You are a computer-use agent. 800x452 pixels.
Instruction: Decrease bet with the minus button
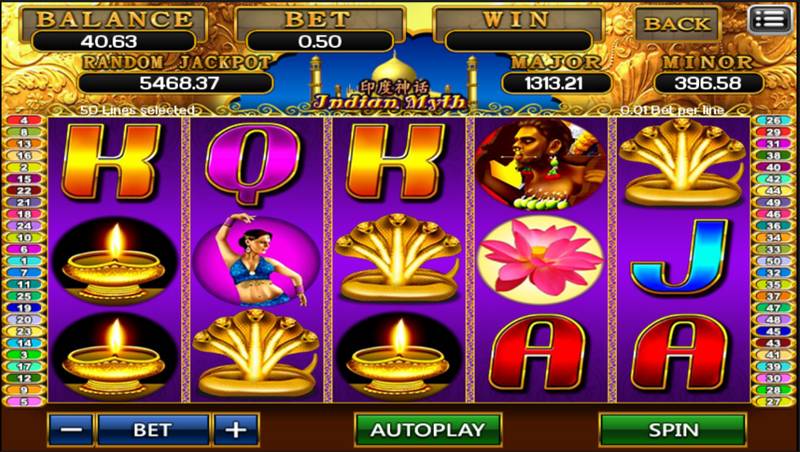[70, 430]
